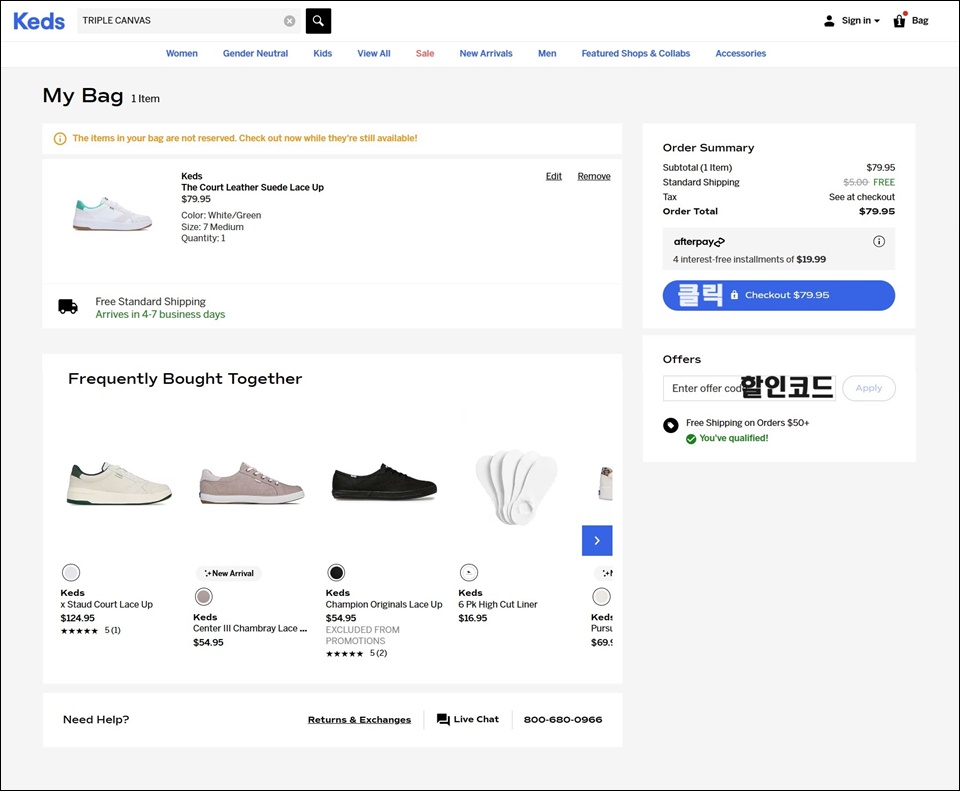Open the Sale menu
960x791 pixels.
point(425,53)
